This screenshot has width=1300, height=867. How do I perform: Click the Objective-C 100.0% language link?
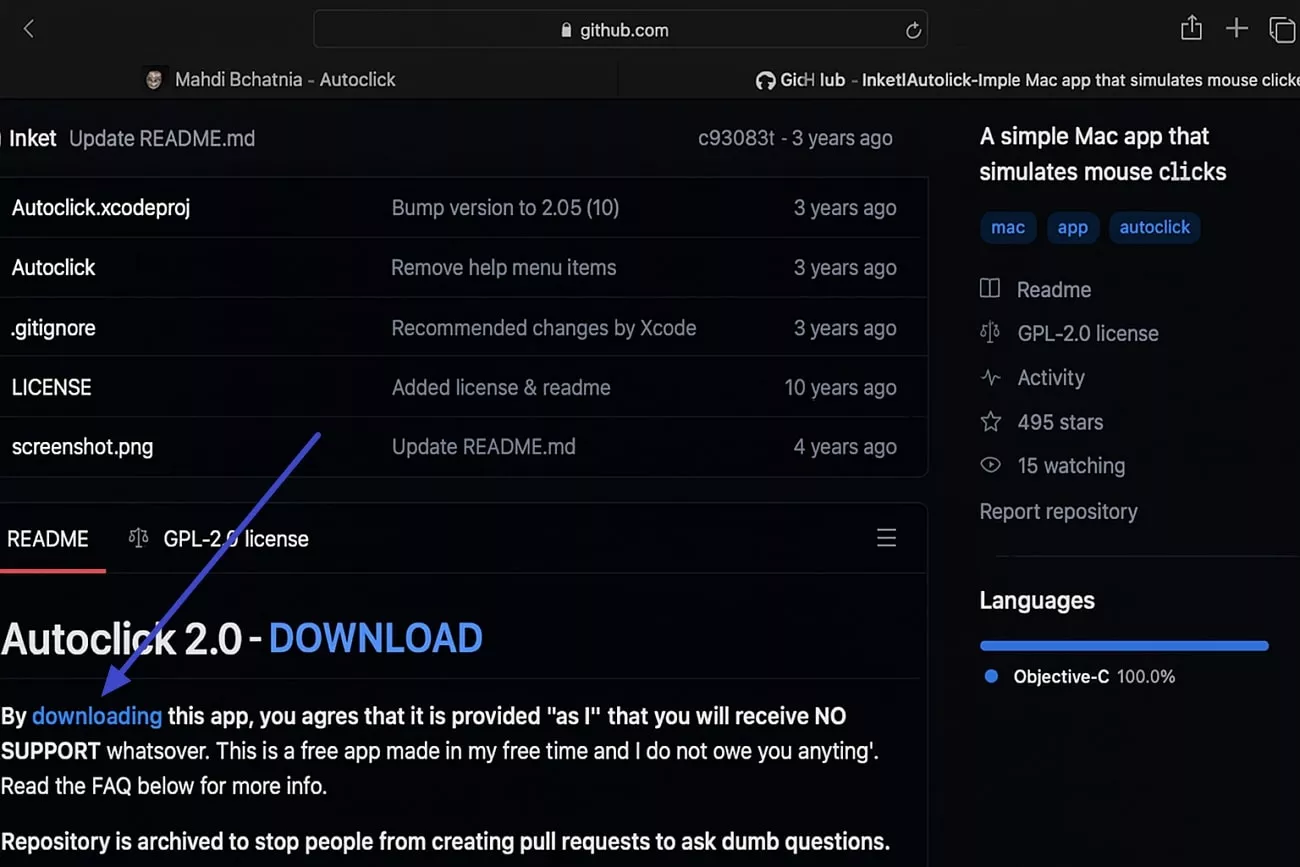tap(1094, 677)
